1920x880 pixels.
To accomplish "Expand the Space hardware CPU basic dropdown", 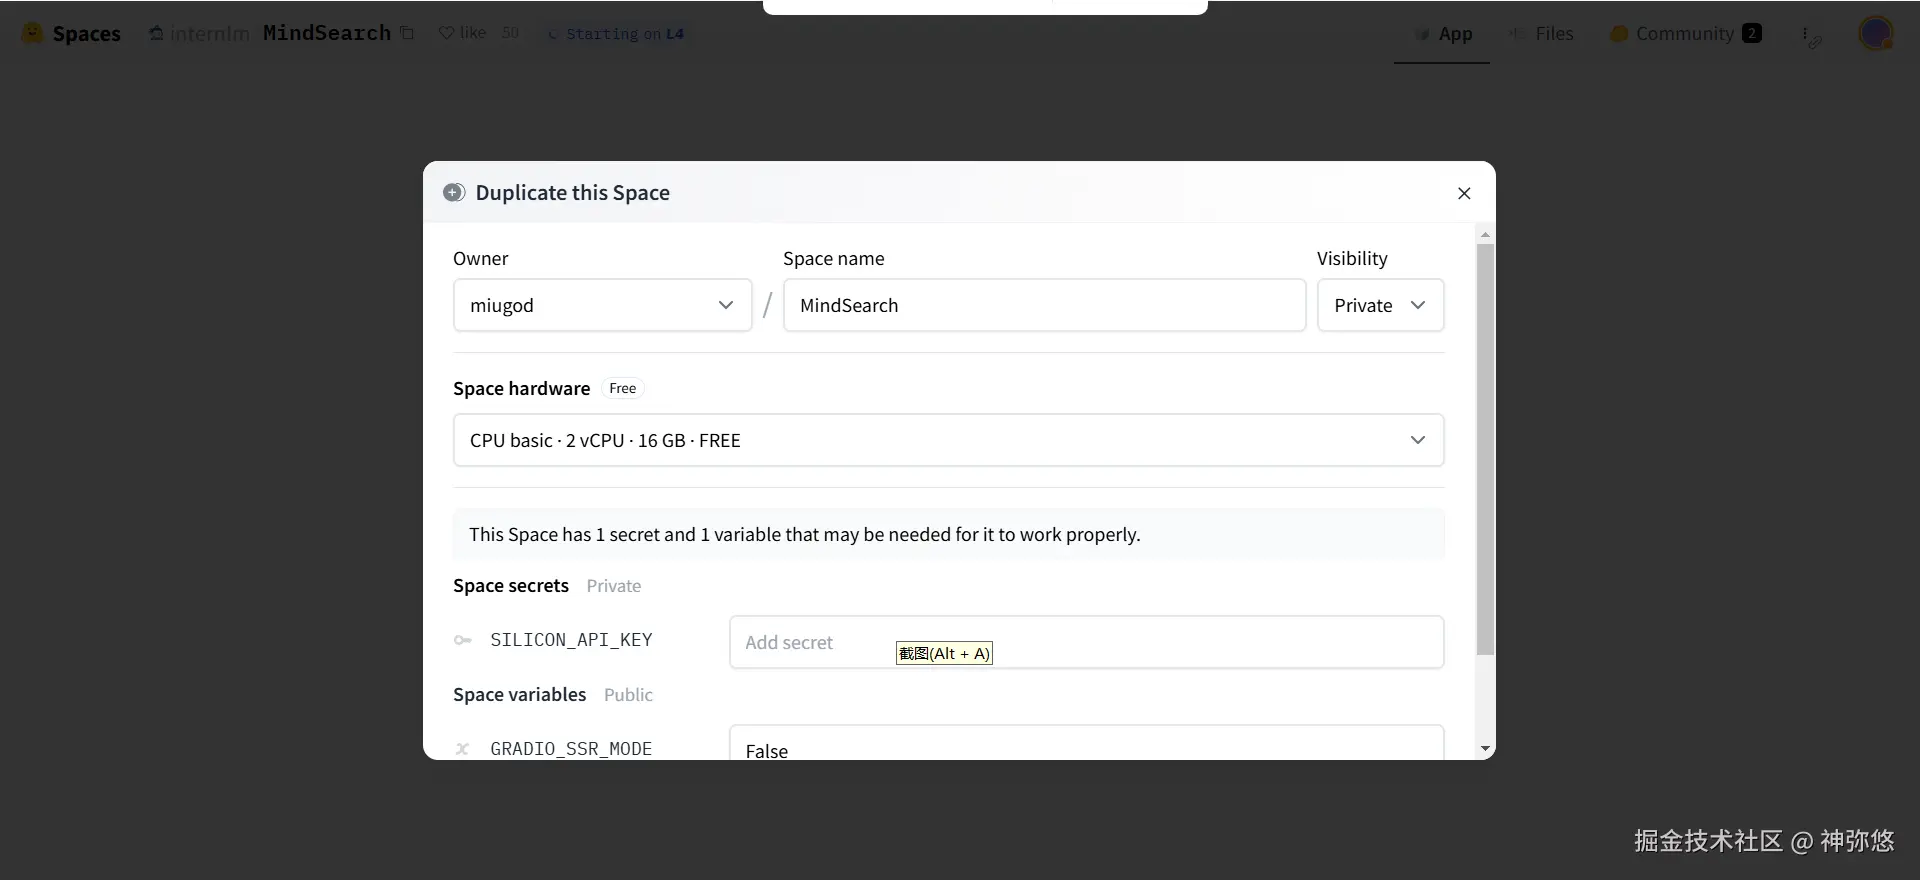I will [x=948, y=440].
